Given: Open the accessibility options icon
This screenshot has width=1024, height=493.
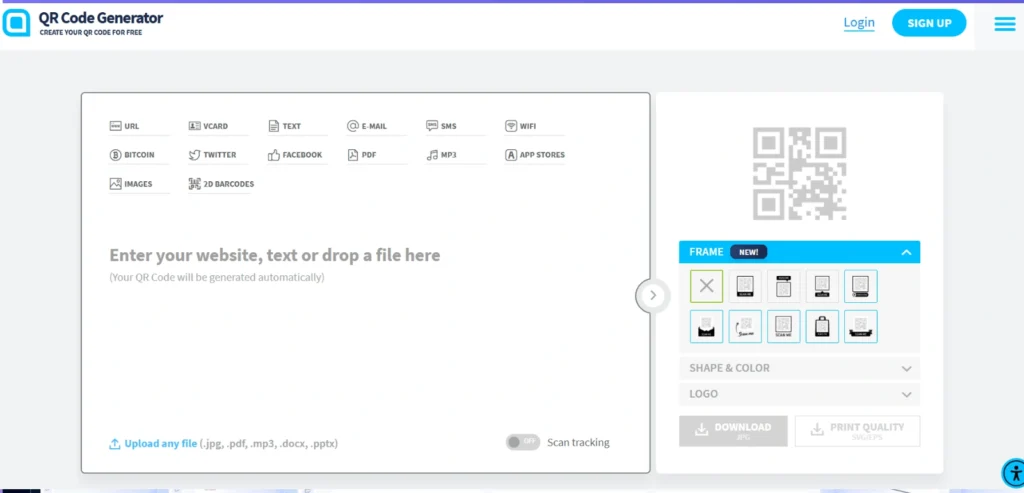Looking at the screenshot, I should point(1012,472).
